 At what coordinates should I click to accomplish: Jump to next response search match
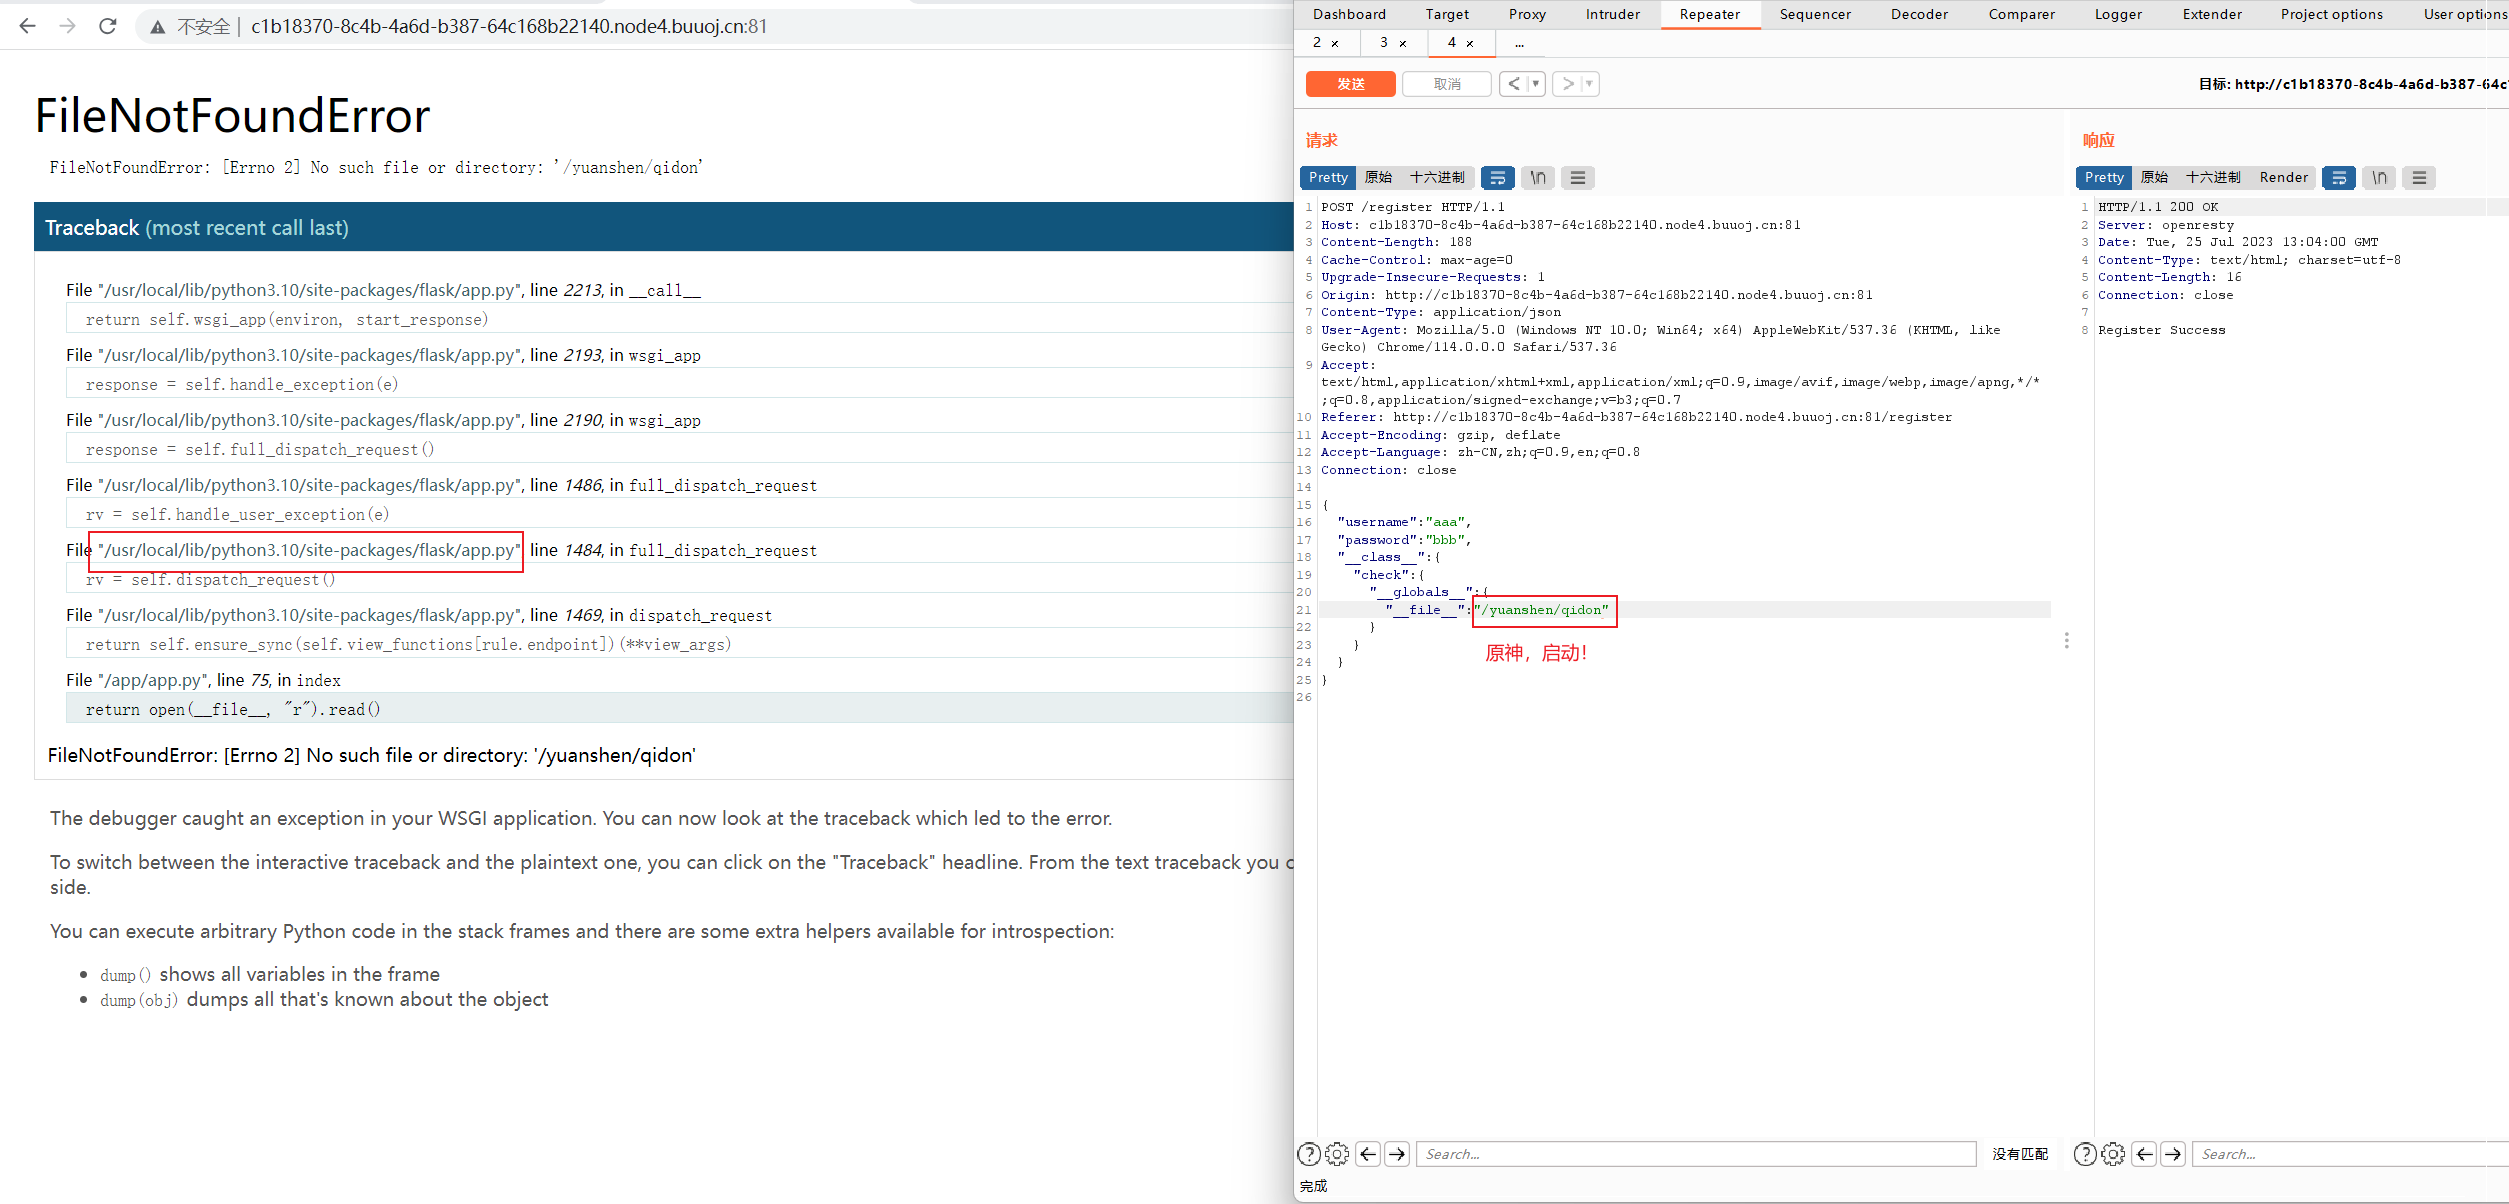pyautogui.click(x=2173, y=1154)
